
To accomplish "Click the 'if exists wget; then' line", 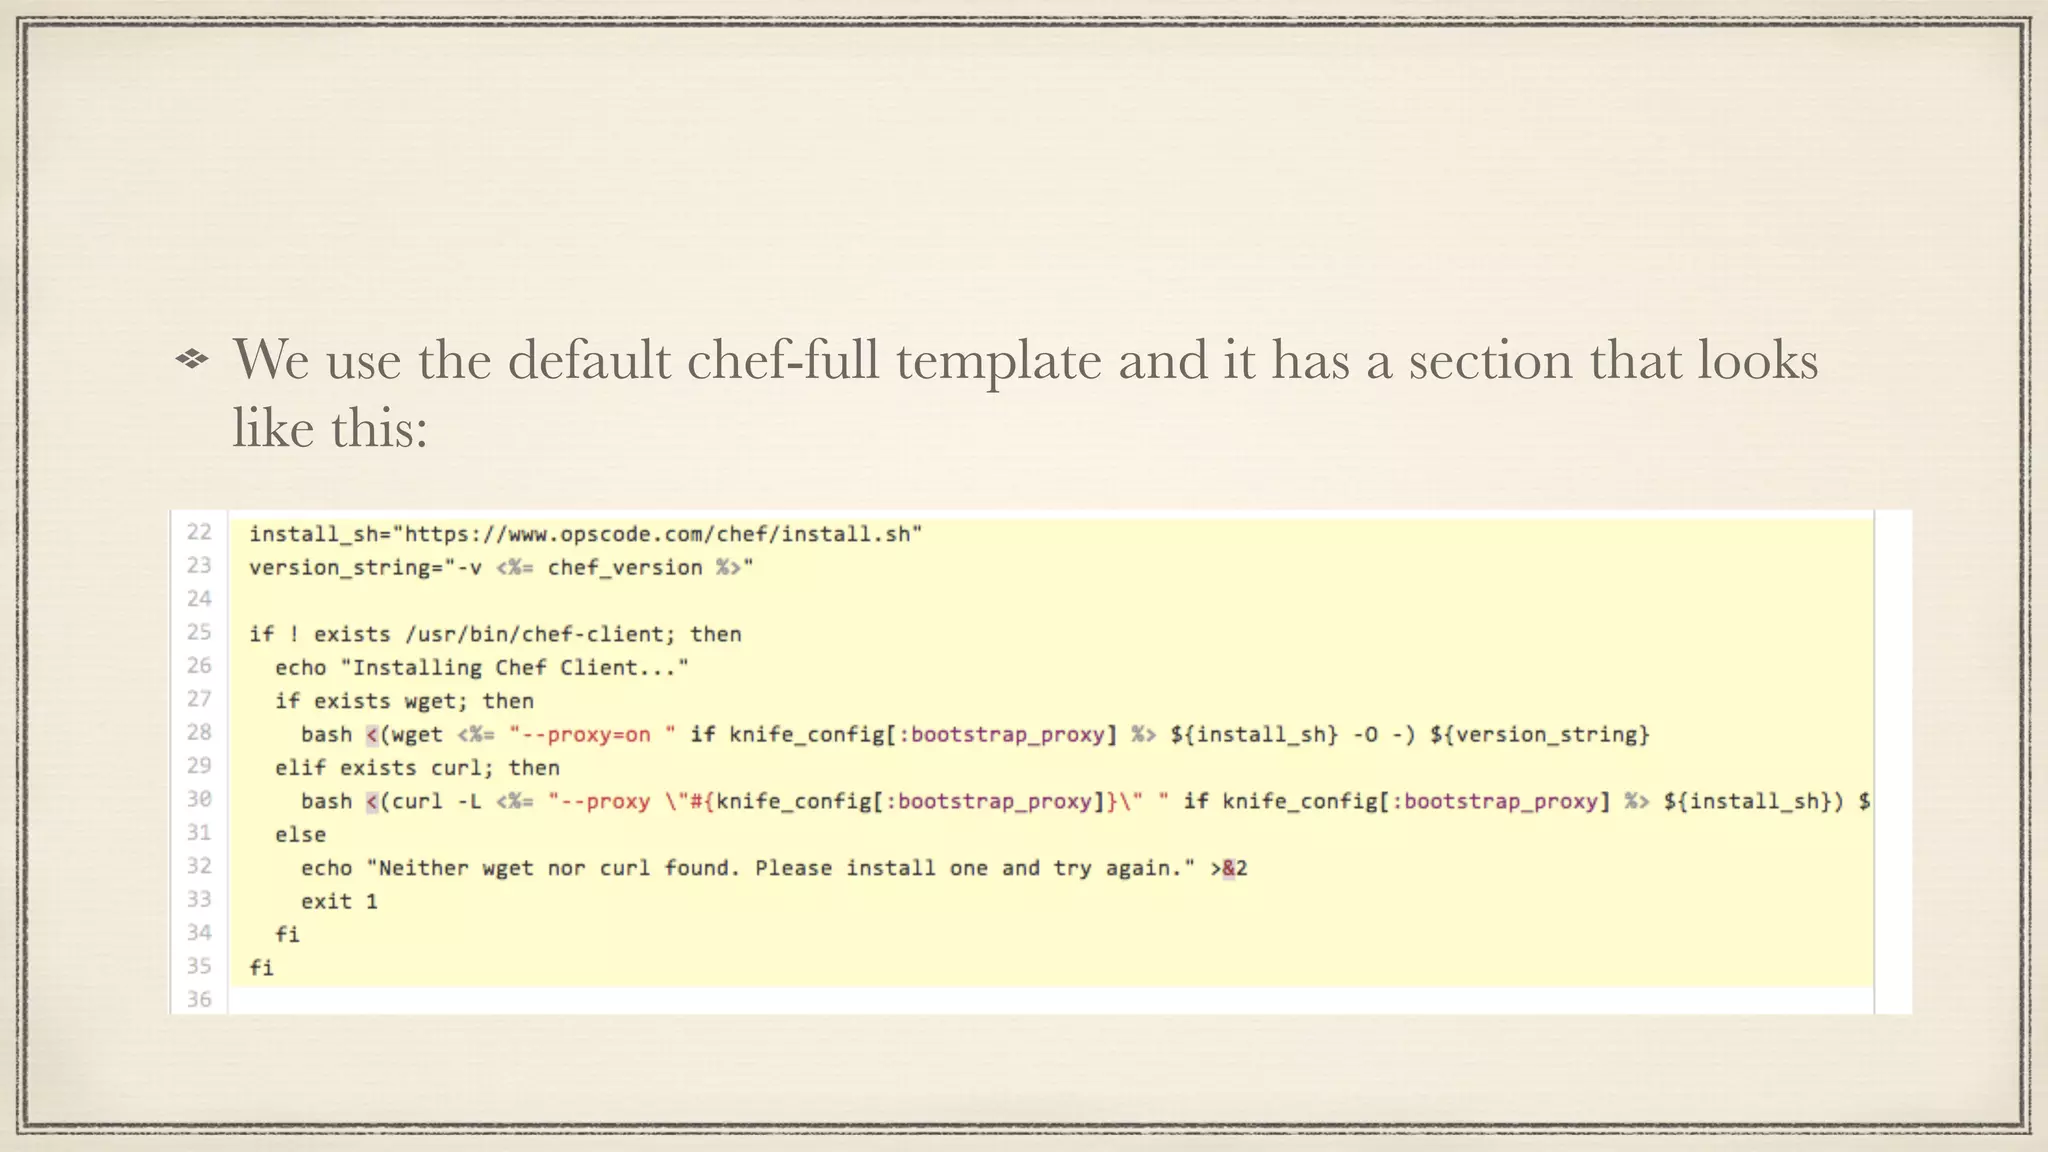I will (404, 701).
